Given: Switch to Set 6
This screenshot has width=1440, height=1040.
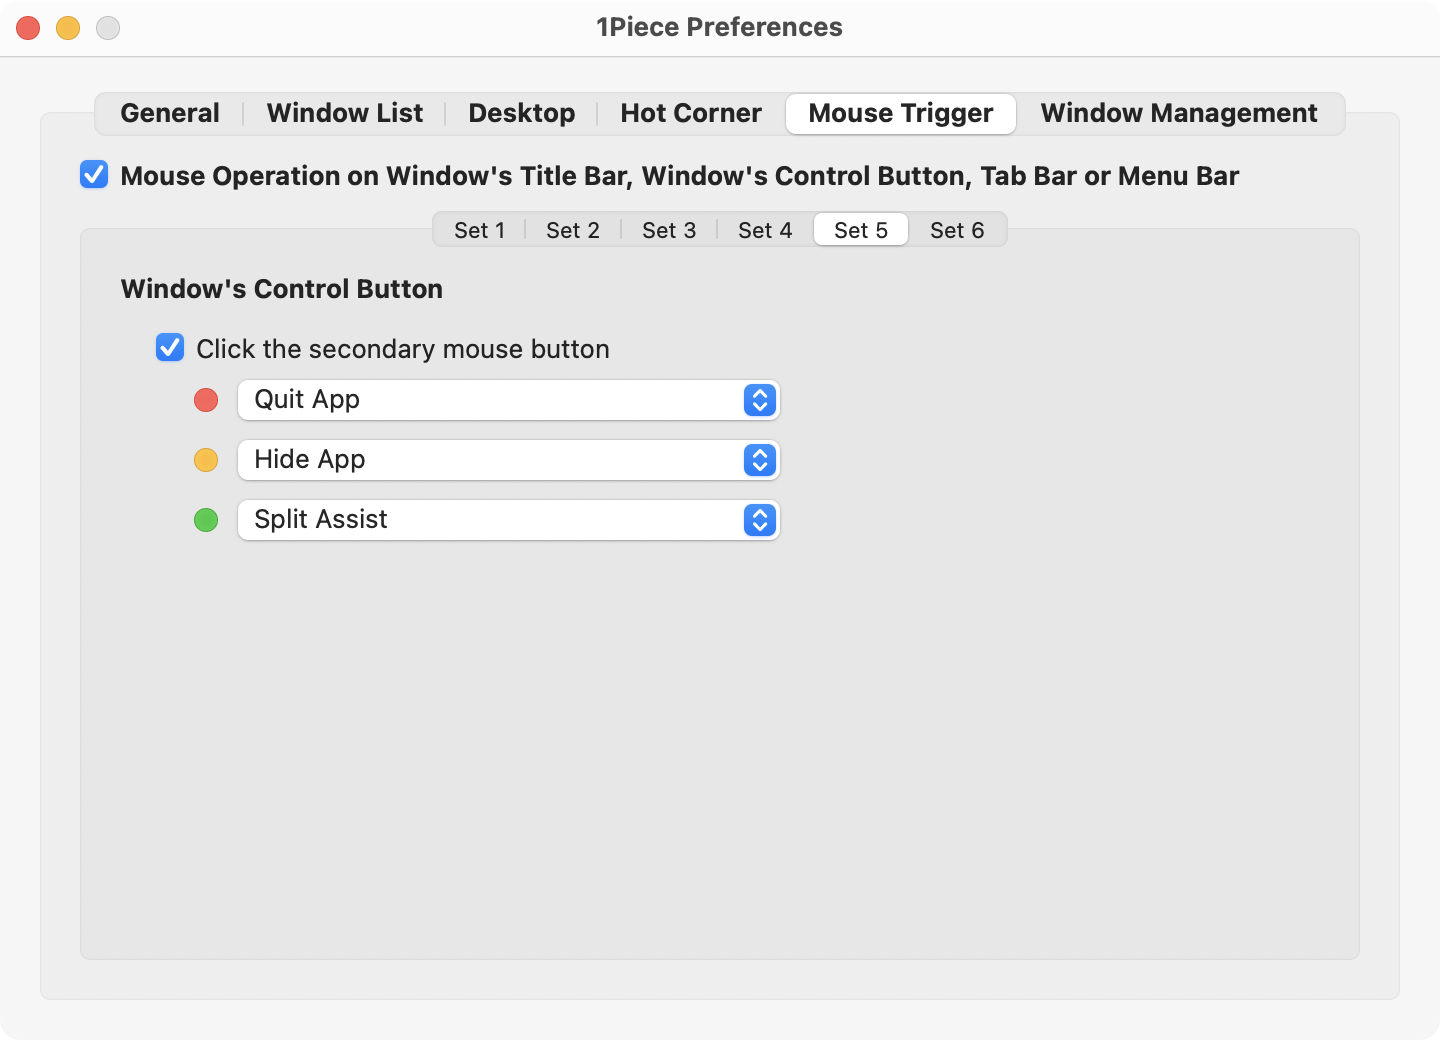Looking at the screenshot, I should click(x=957, y=230).
